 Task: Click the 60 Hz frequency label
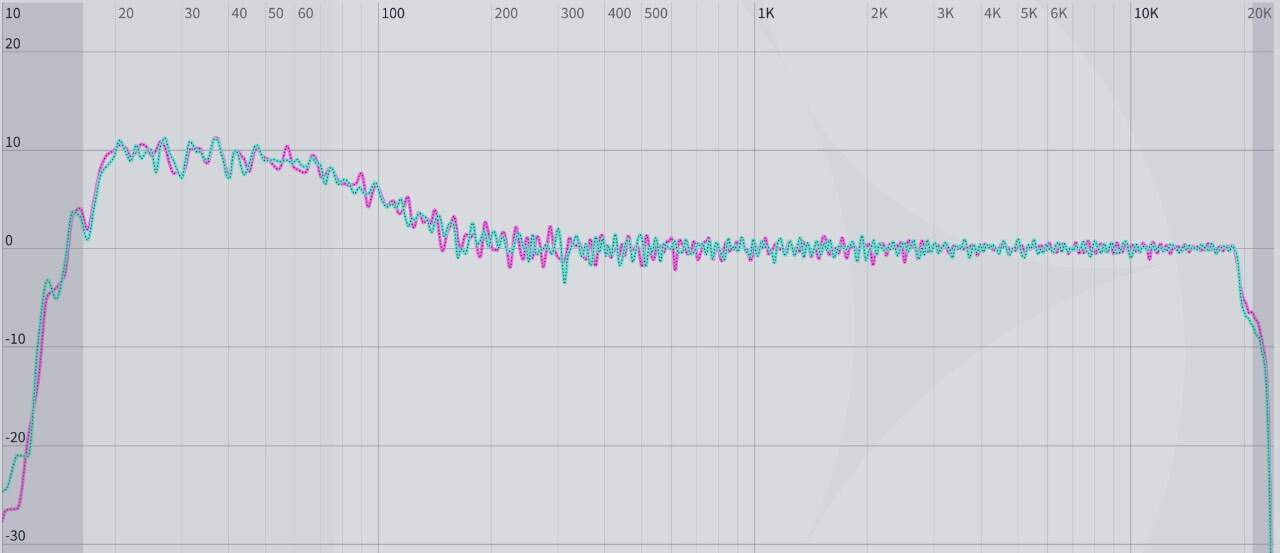305,14
